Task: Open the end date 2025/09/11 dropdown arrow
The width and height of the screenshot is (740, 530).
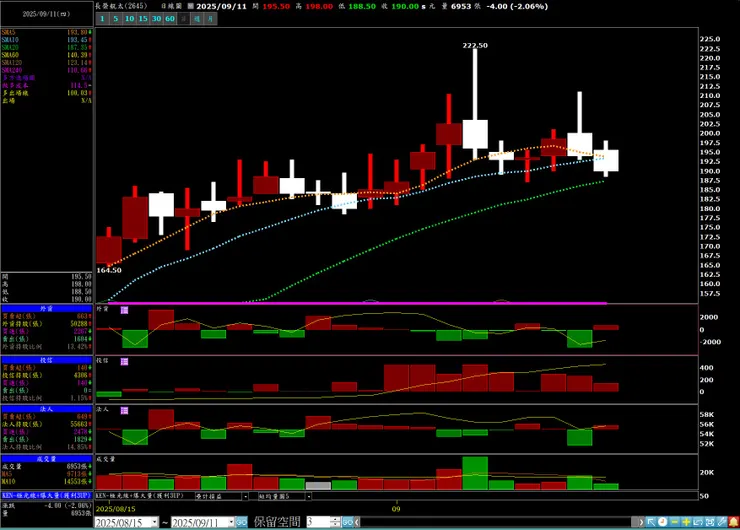Action: pyautogui.click(x=231, y=522)
